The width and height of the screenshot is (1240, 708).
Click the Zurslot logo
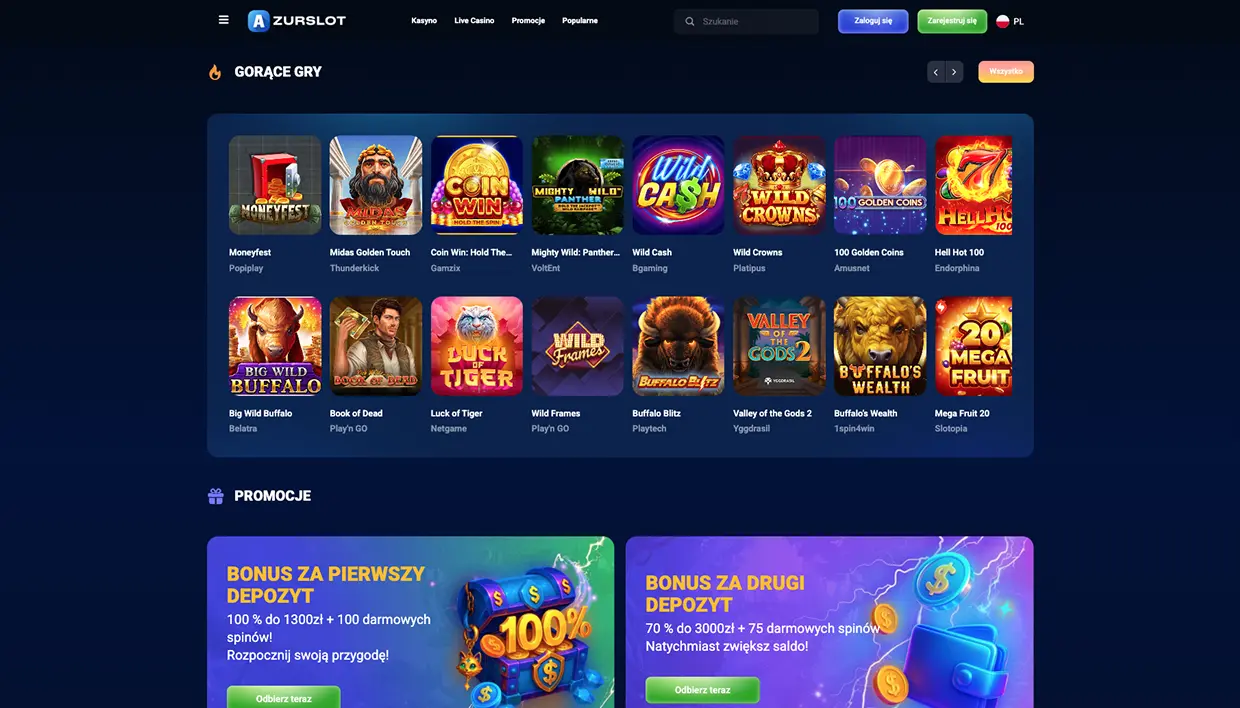[x=297, y=21]
